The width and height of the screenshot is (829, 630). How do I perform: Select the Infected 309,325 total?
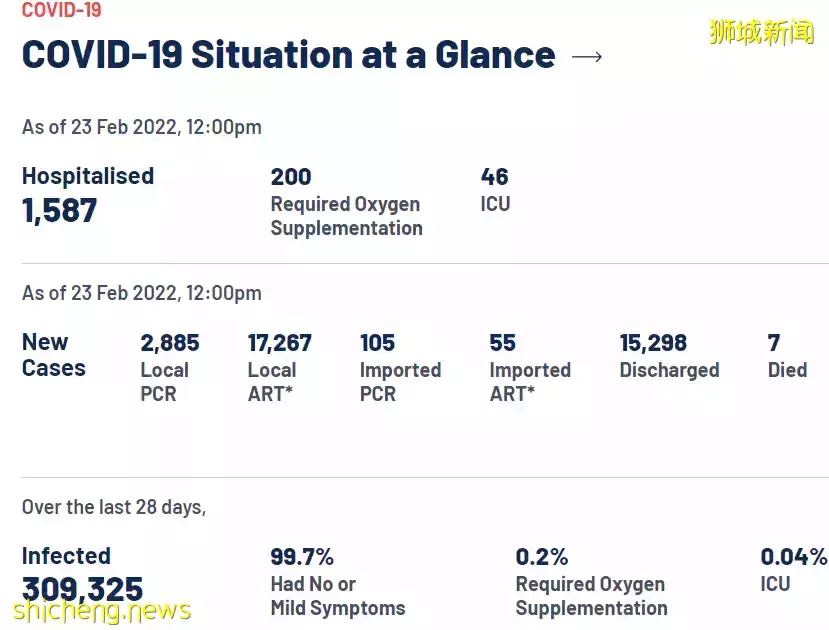[x=82, y=574]
